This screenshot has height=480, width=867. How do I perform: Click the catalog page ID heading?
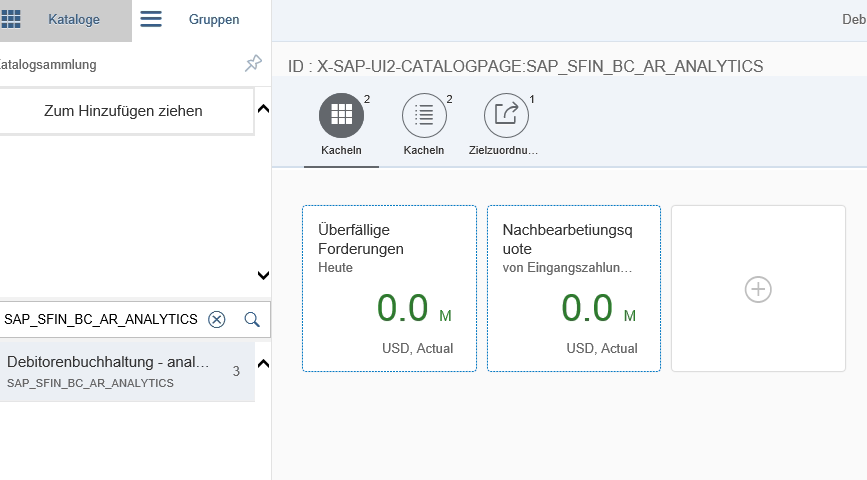525,66
